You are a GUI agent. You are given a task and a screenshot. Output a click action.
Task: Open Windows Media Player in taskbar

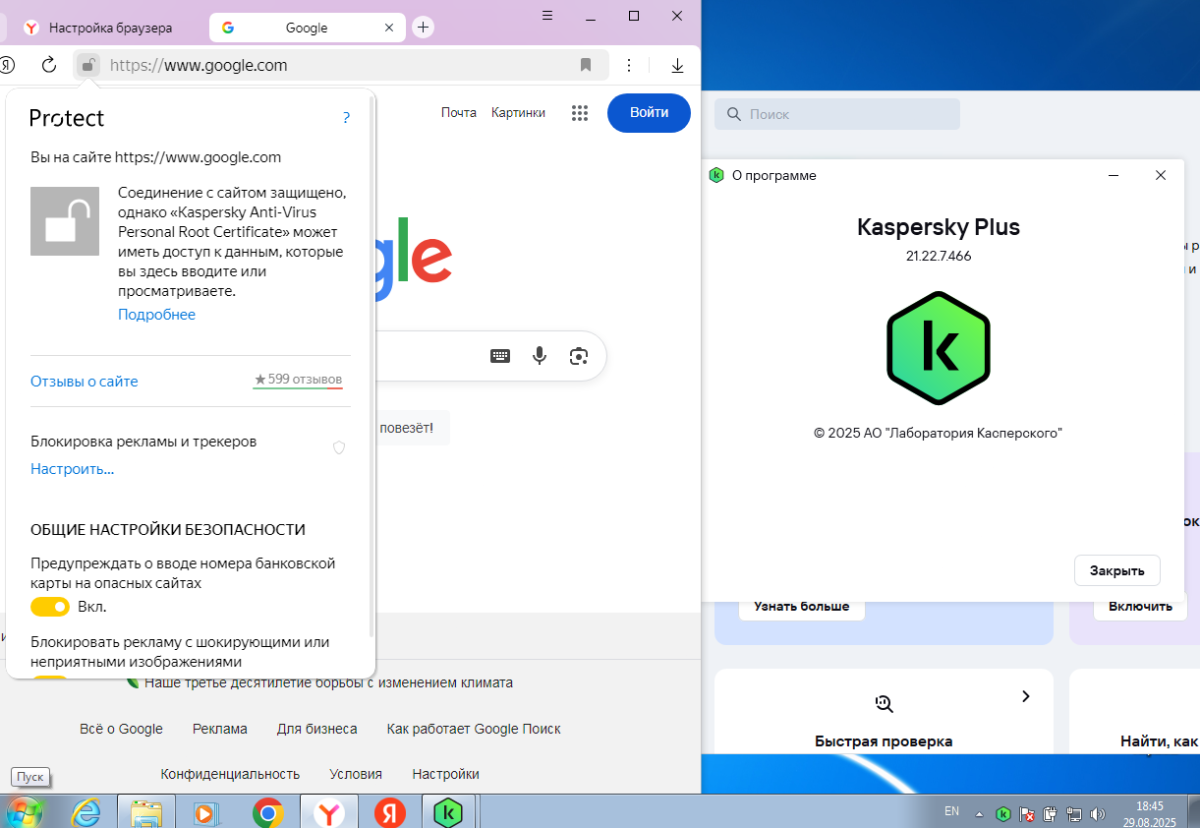click(x=206, y=812)
